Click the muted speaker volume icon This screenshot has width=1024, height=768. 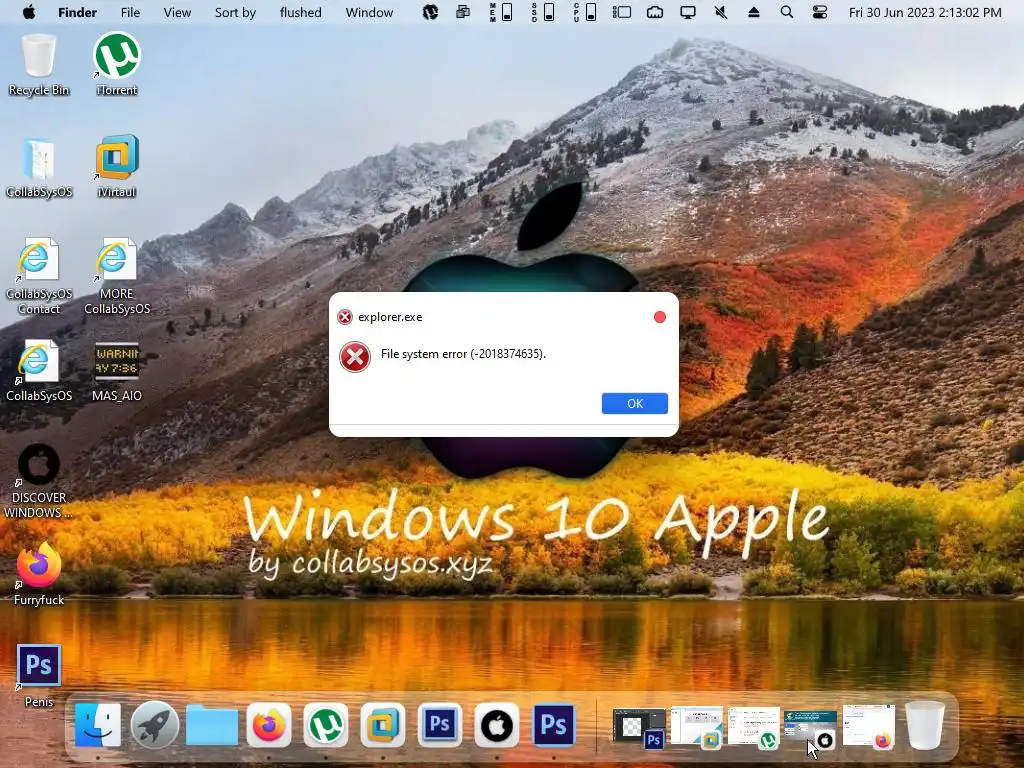[721, 12]
